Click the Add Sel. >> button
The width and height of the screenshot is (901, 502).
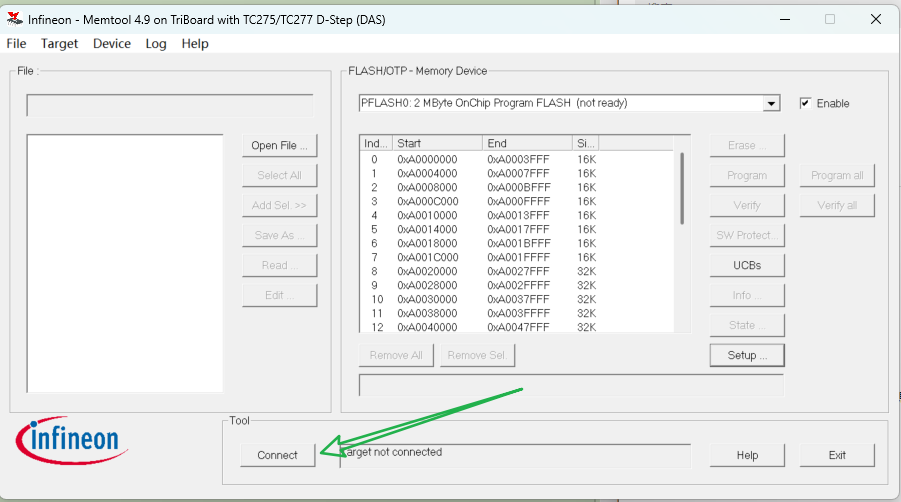[x=279, y=205]
